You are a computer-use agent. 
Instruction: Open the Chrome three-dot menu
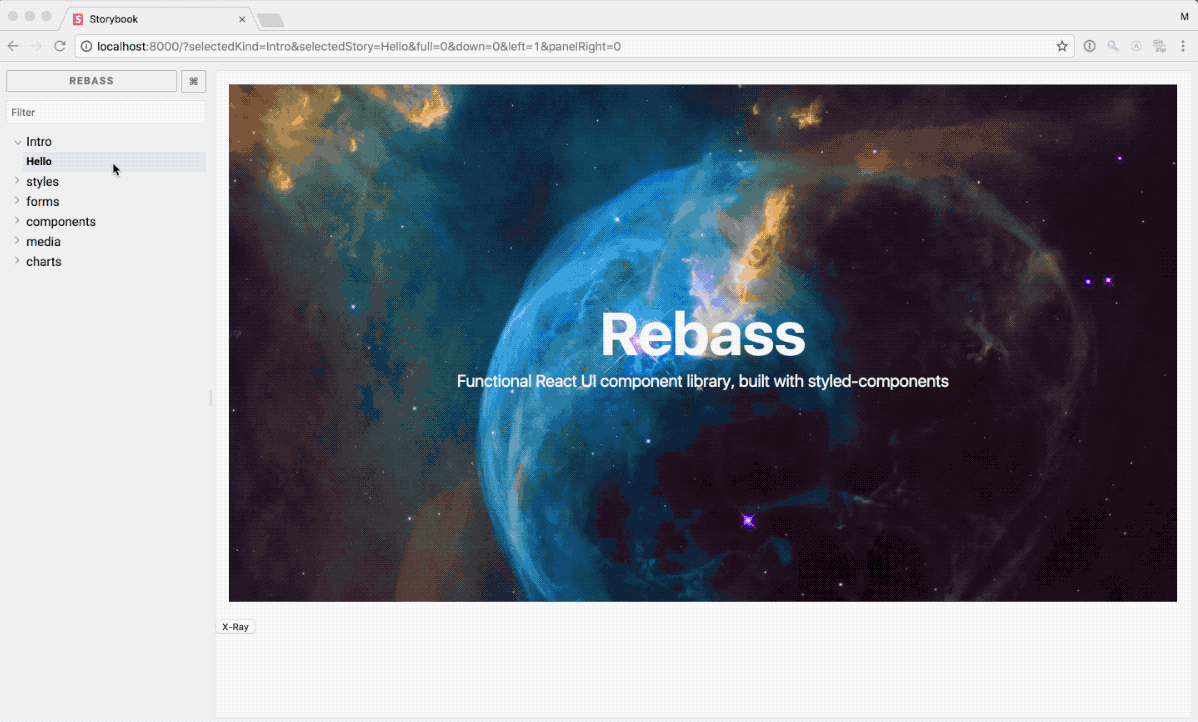1183,47
